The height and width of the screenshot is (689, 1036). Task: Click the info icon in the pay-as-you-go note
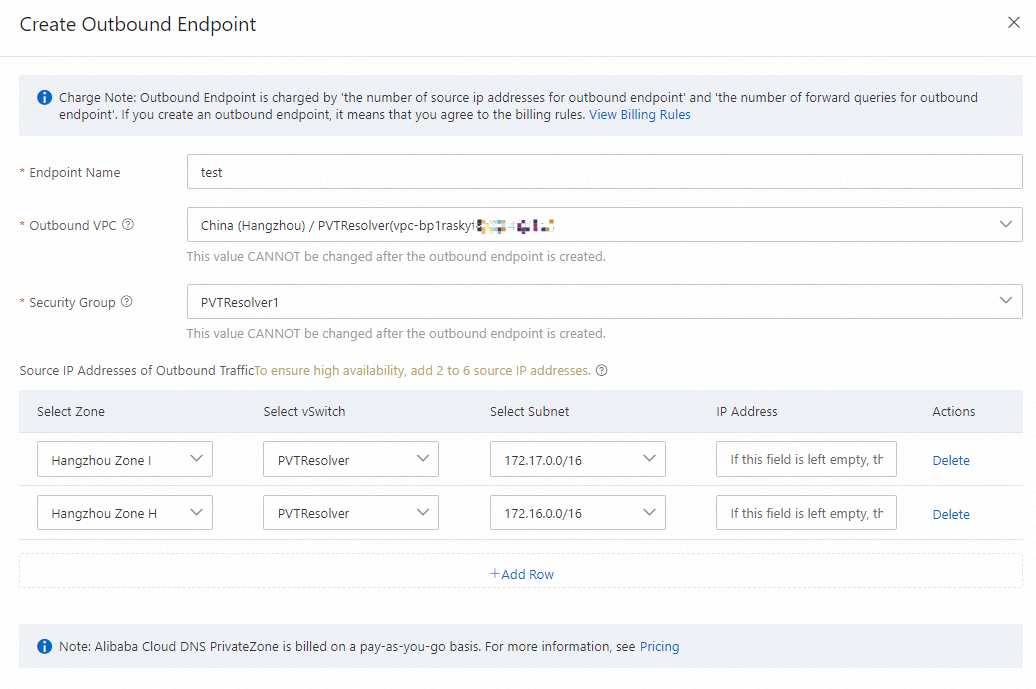click(44, 647)
